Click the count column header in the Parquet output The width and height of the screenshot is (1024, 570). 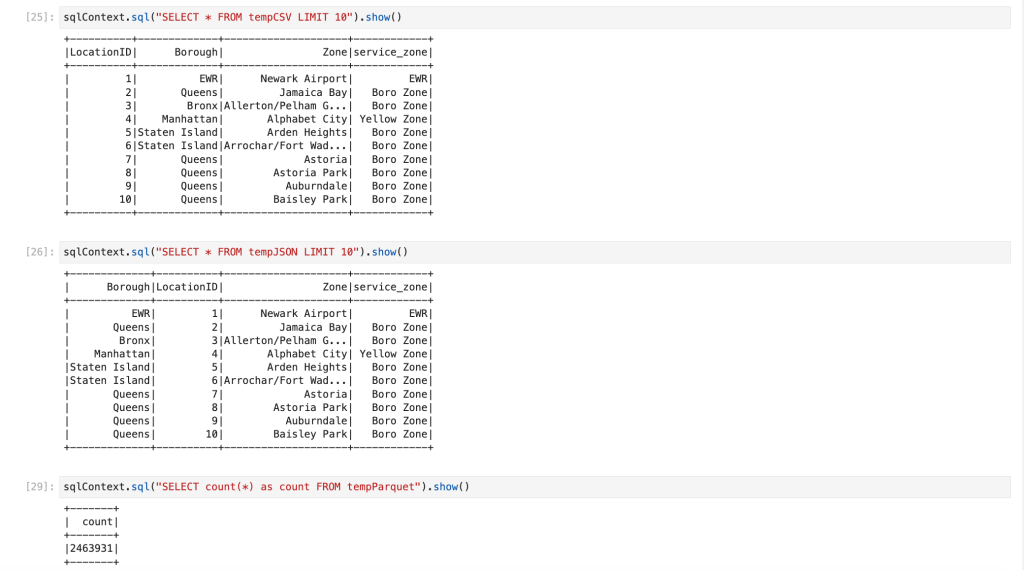tap(97, 522)
